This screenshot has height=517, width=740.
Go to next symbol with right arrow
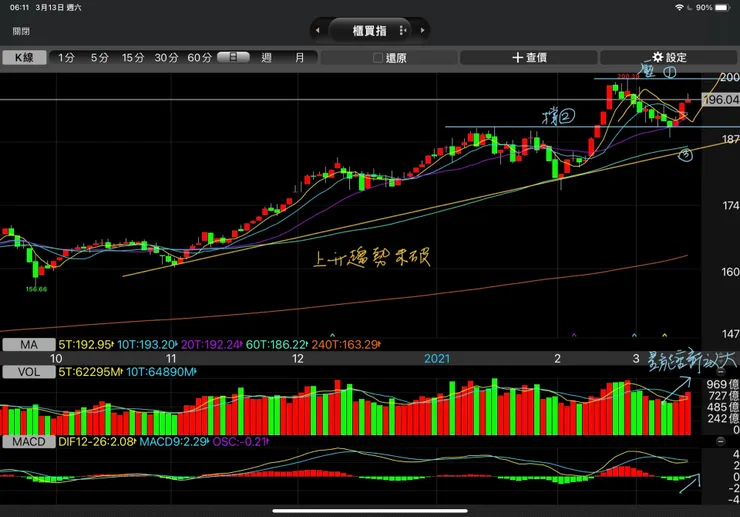pyautogui.click(x=422, y=30)
